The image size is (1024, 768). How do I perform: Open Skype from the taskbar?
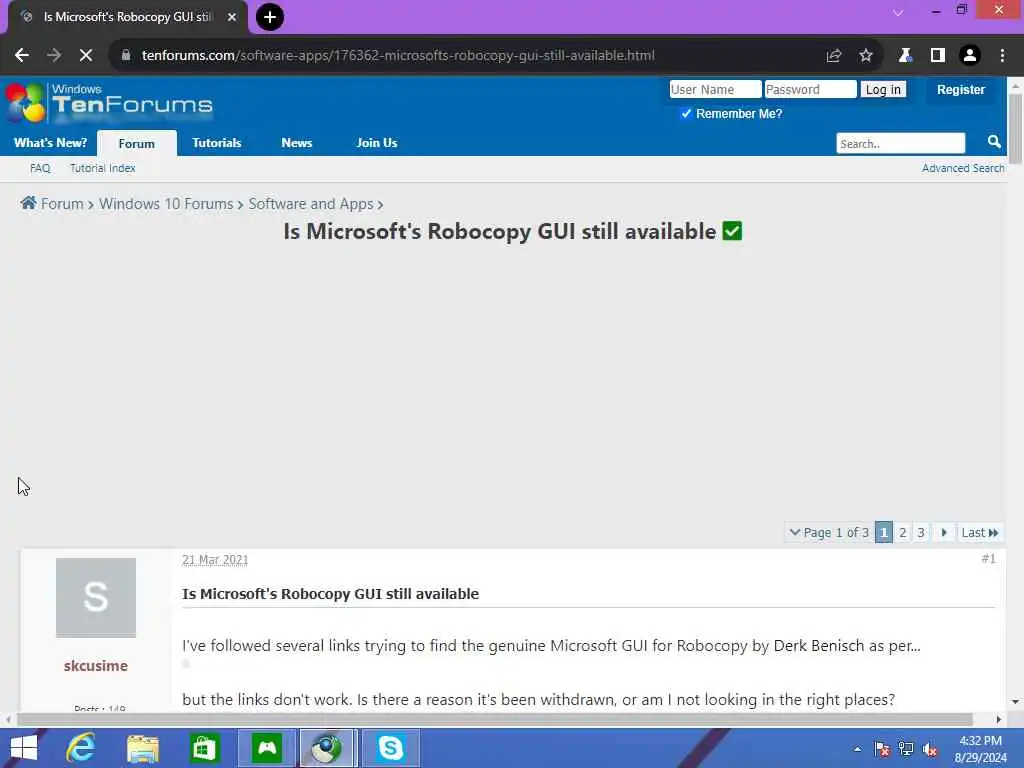point(391,748)
